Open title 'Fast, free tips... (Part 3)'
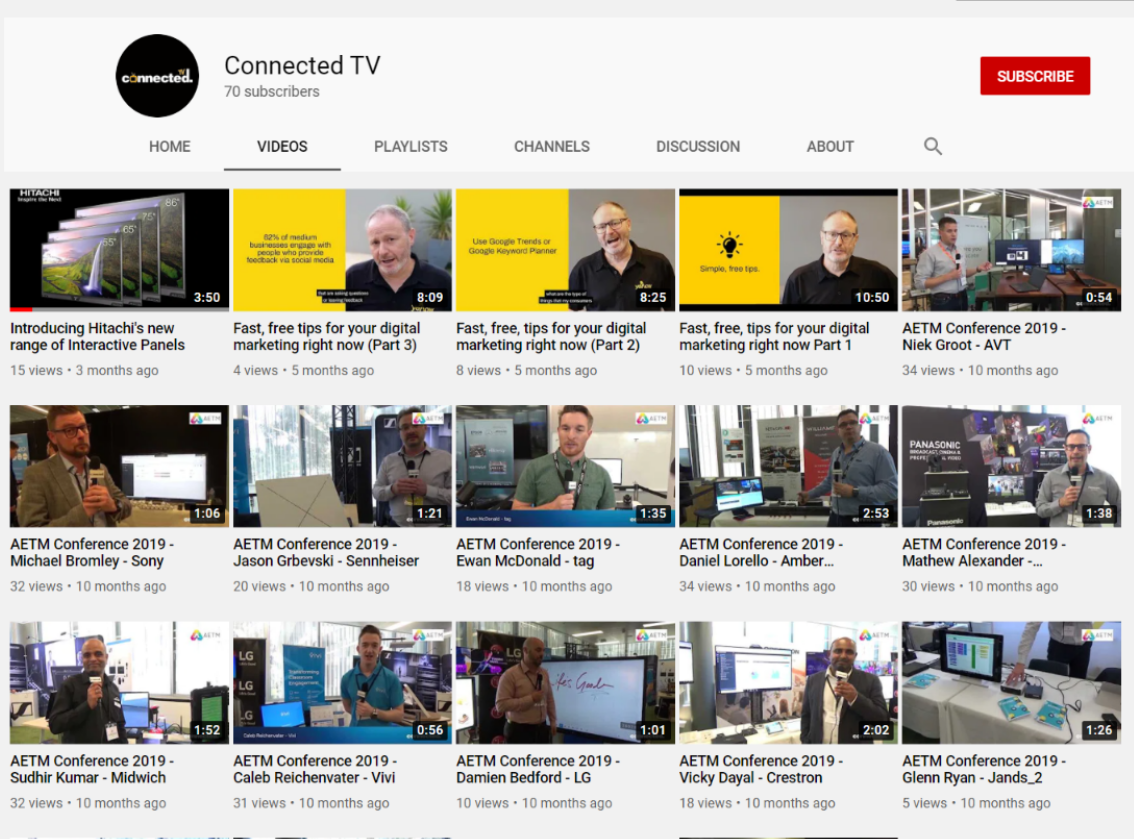Screen dimensions: 1134x839 click(326, 336)
